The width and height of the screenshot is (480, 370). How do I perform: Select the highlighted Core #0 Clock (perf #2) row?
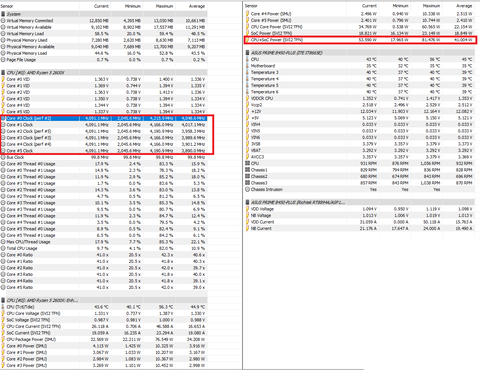click(104, 118)
